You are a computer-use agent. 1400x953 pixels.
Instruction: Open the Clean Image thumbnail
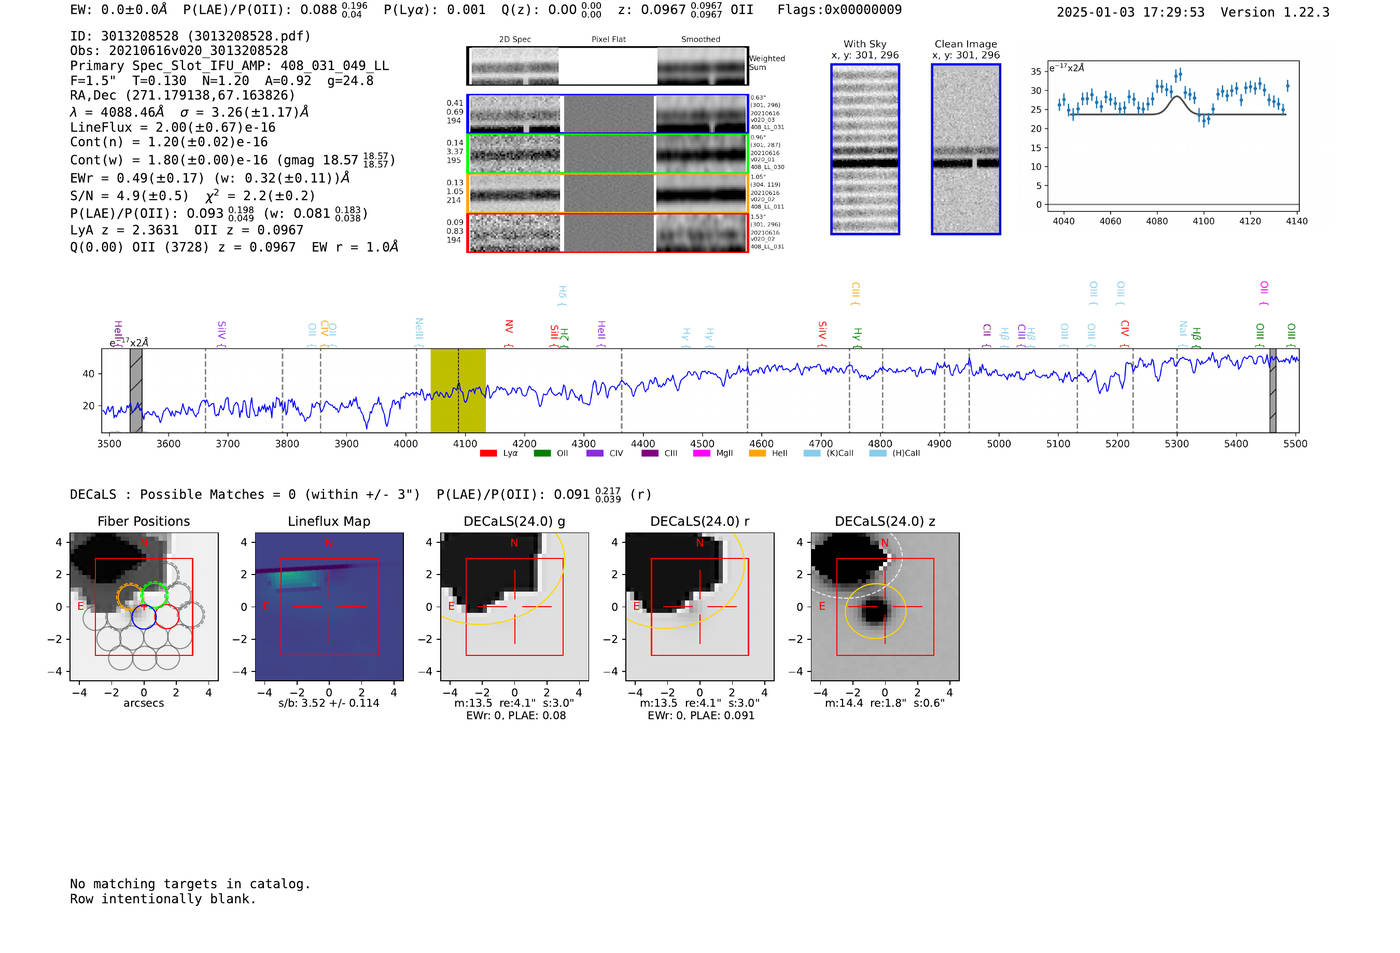(966, 149)
